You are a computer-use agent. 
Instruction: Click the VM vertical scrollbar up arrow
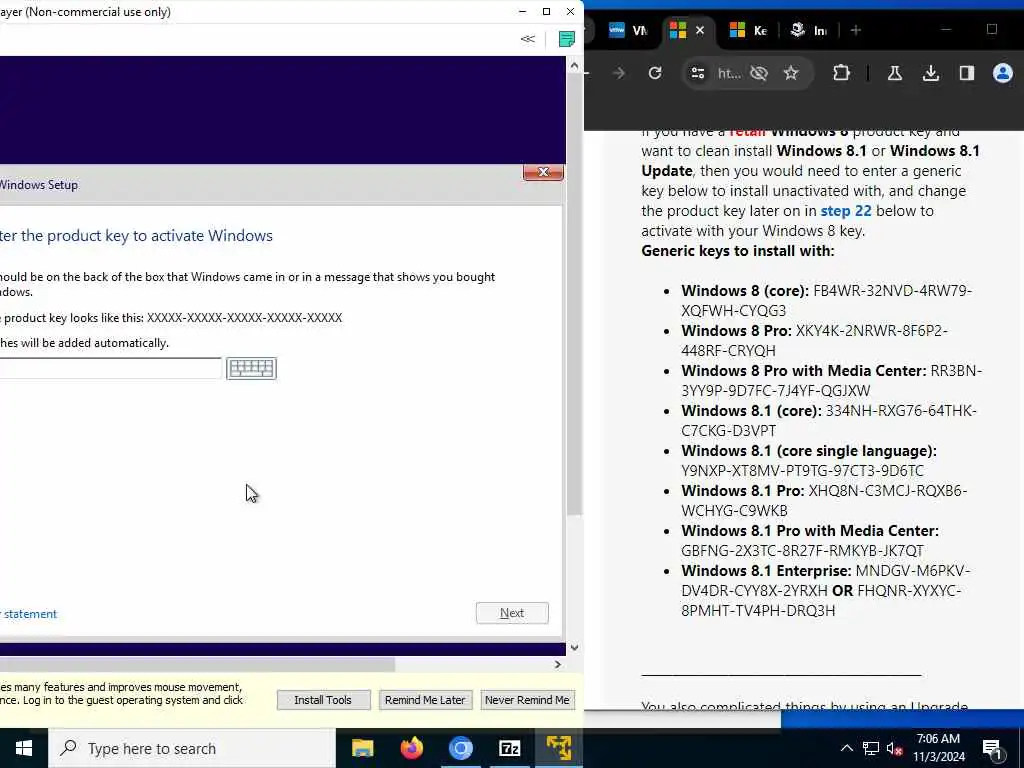(x=574, y=65)
